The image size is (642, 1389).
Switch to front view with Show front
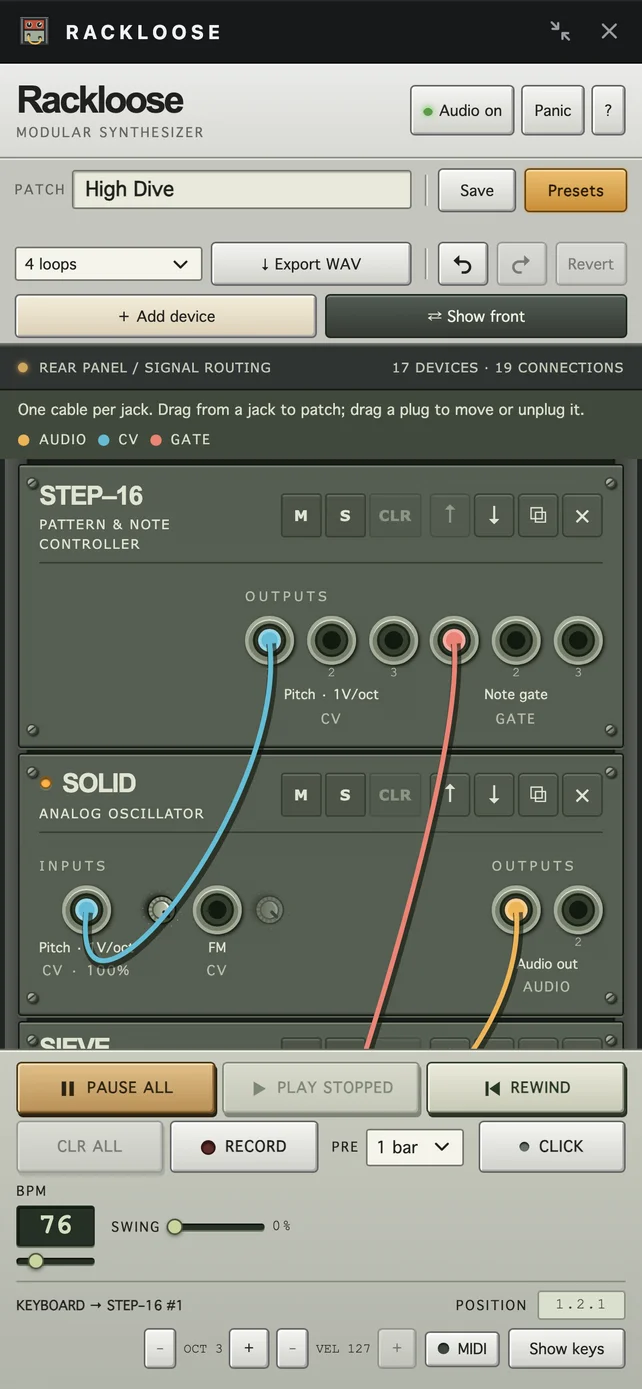[x=476, y=316]
